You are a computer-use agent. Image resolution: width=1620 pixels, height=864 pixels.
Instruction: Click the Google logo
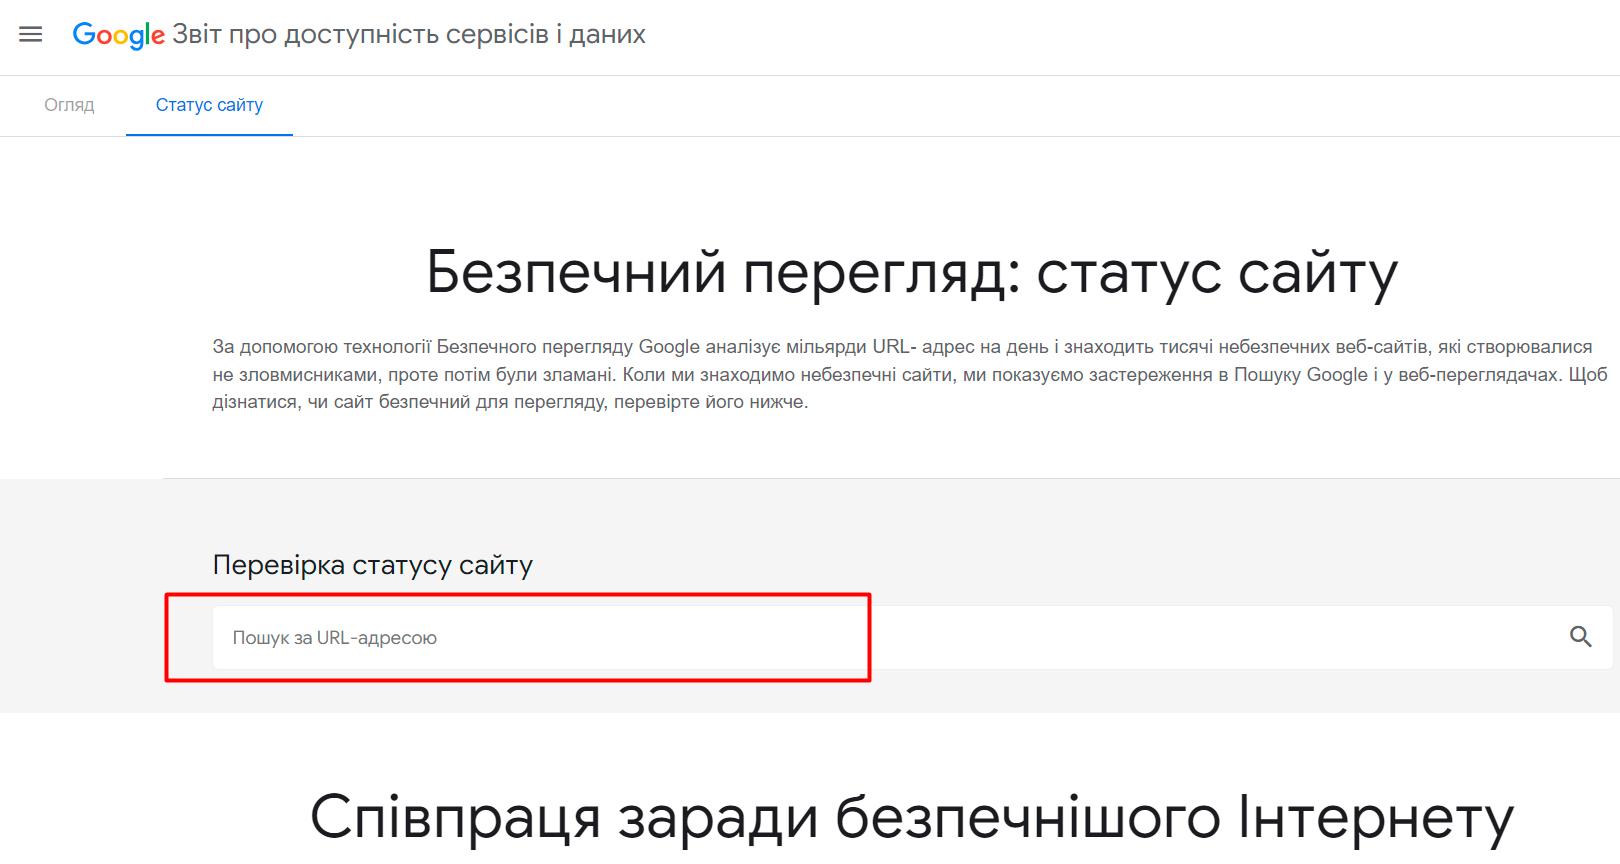click(x=118, y=35)
